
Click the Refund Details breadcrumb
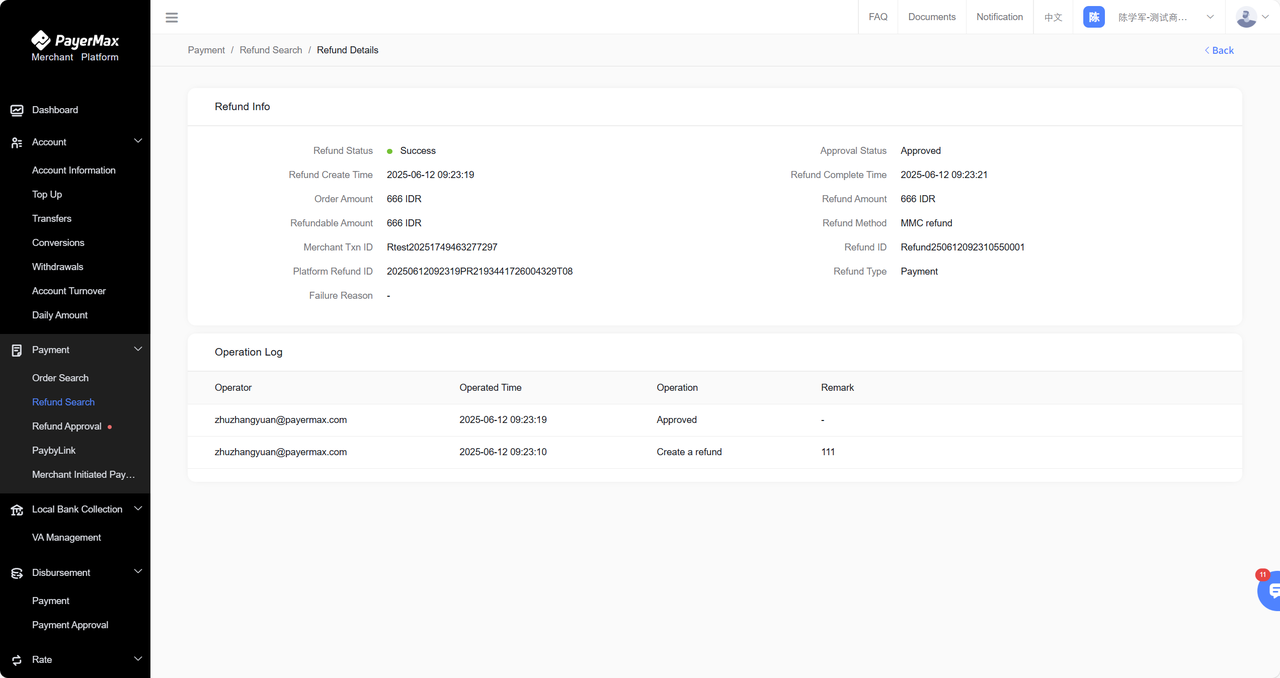click(348, 50)
